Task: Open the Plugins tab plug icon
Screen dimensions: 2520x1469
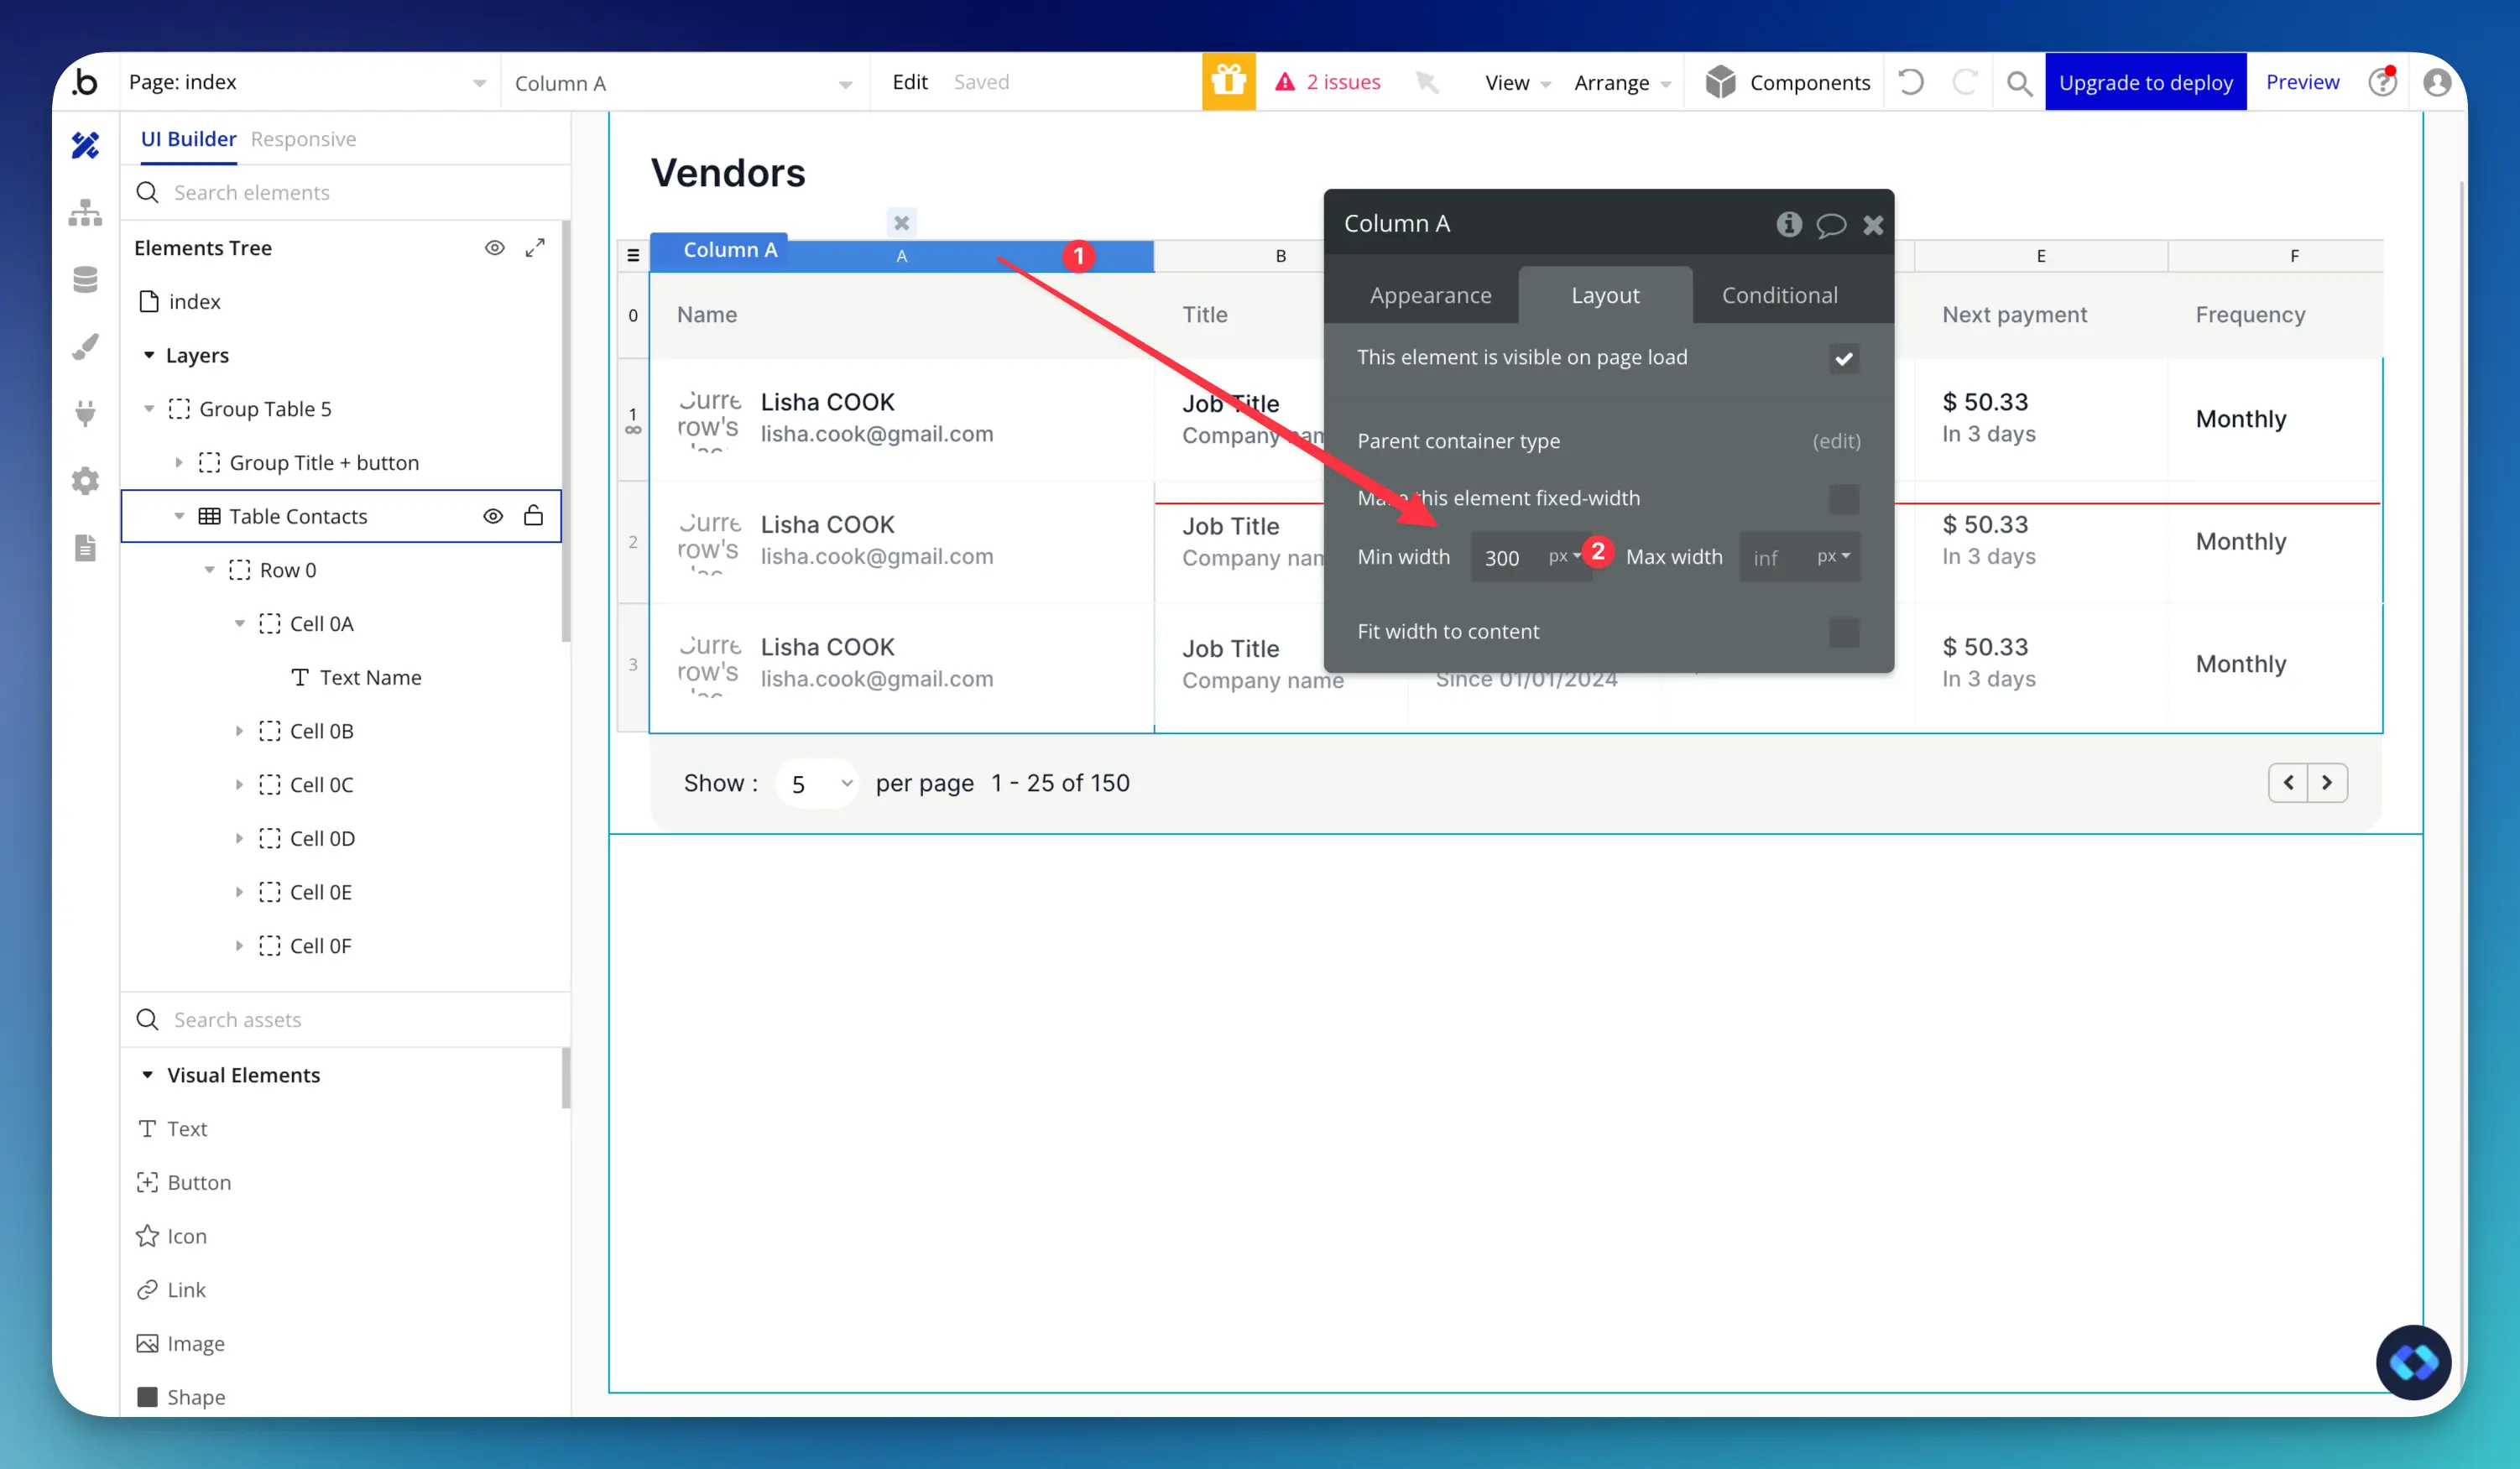Action: point(86,413)
